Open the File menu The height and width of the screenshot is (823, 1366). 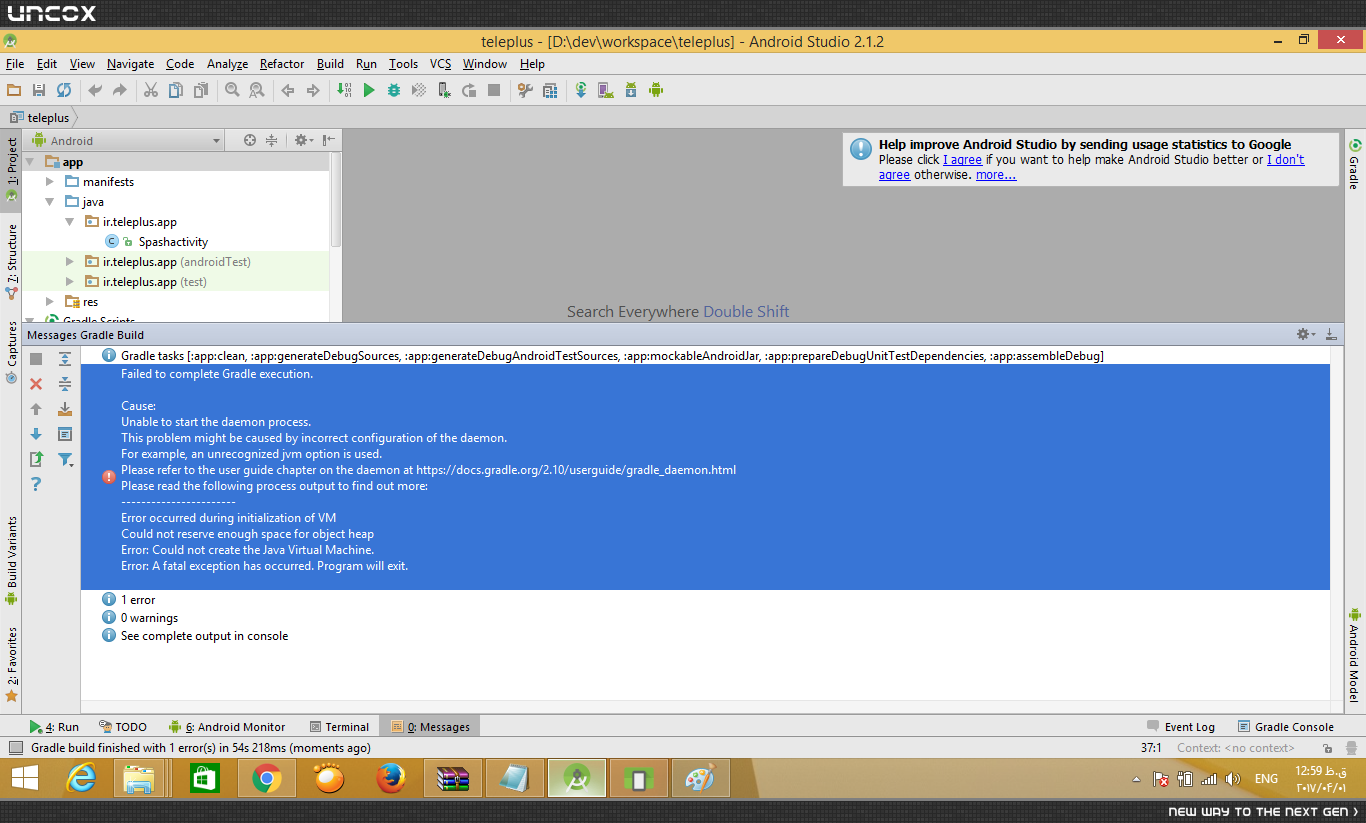click(15, 64)
